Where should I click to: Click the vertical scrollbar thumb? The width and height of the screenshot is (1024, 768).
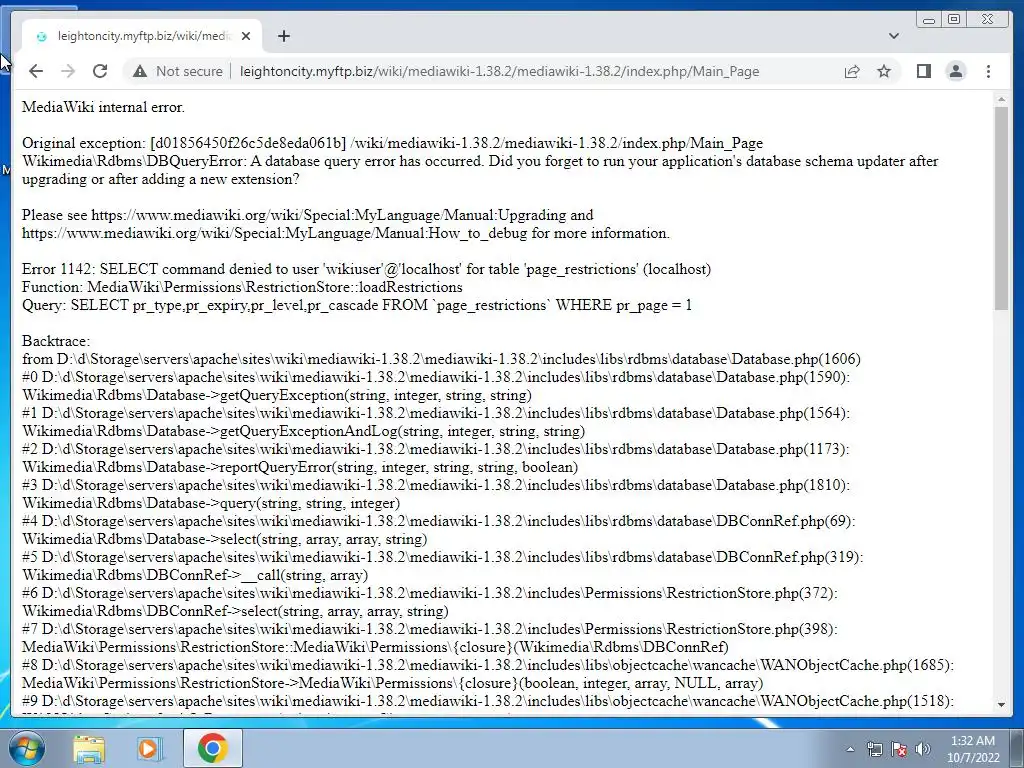click(1001, 208)
